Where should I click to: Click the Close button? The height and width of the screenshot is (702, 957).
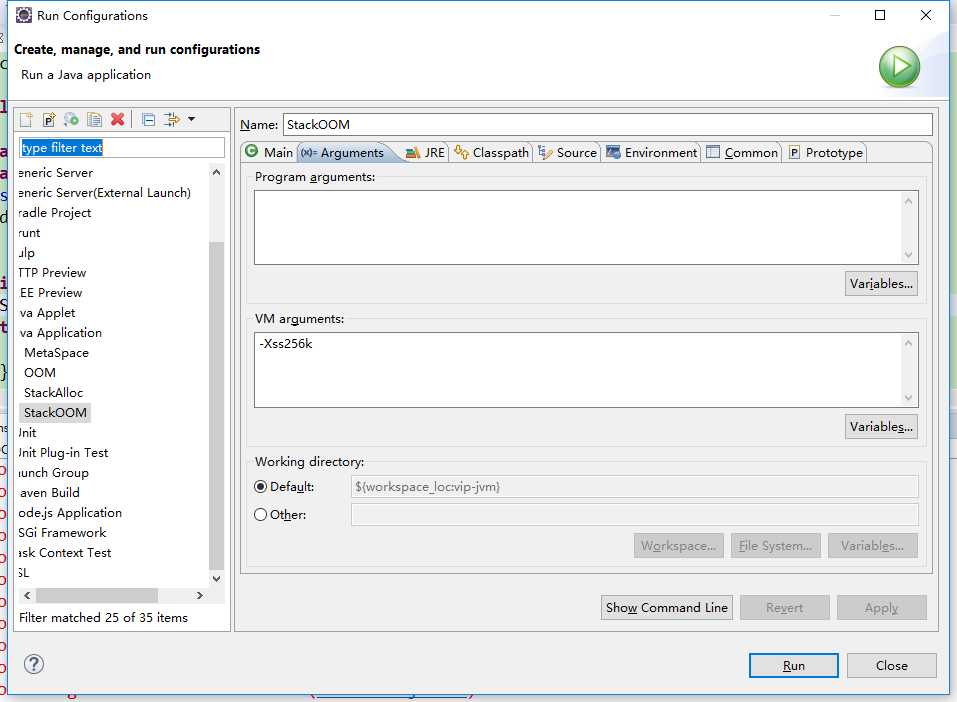[892, 665]
